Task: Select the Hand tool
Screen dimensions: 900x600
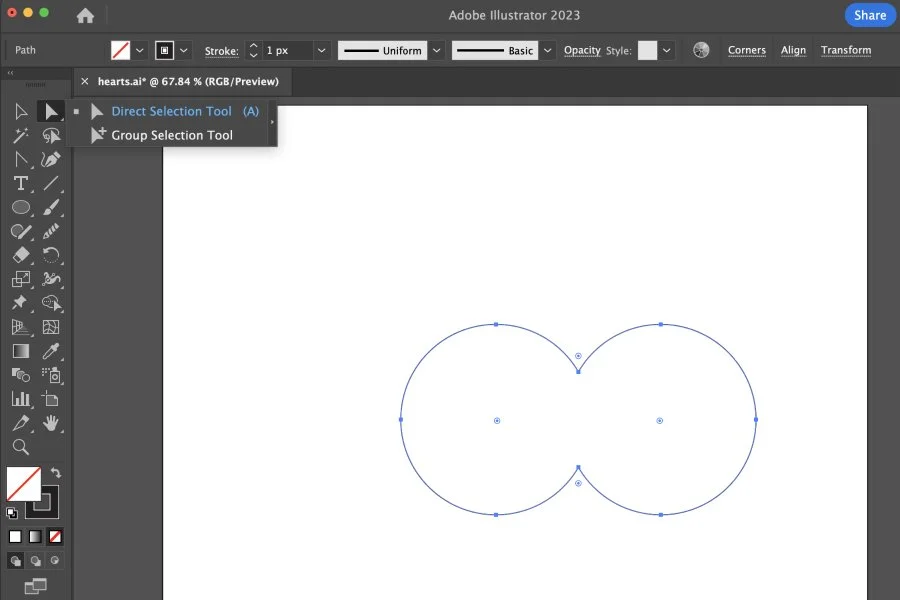Action: 51,423
